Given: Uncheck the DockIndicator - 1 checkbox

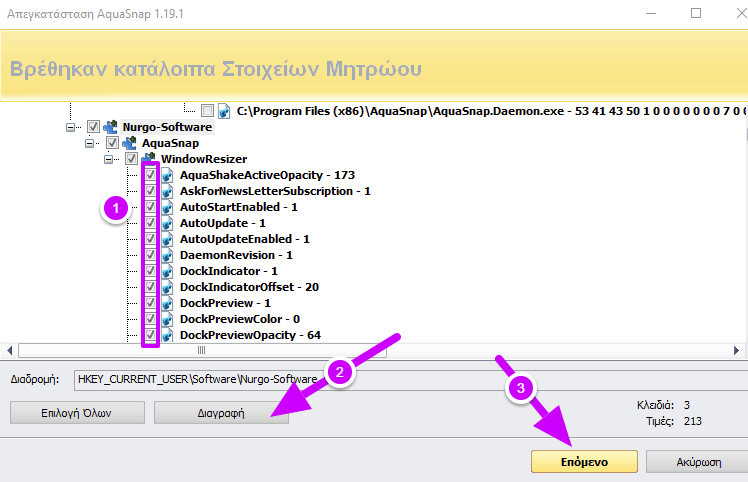Looking at the screenshot, I should (x=150, y=271).
